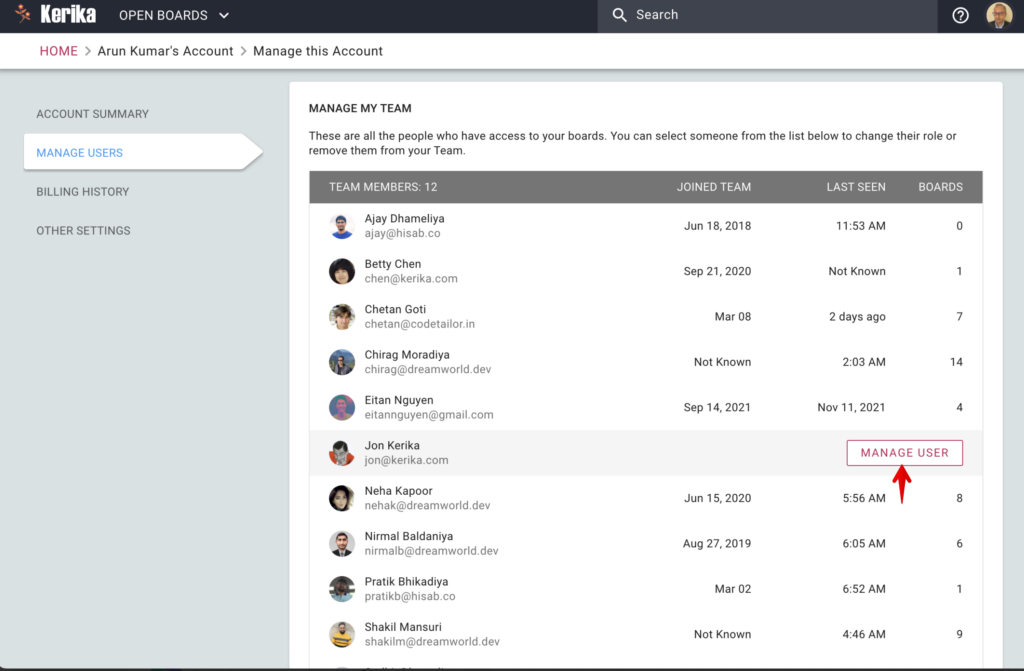The width and height of the screenshot is (1024, 671).
Task: Click Pratik Bhikadiya's avatar
Action: click(x=342, y=589)
